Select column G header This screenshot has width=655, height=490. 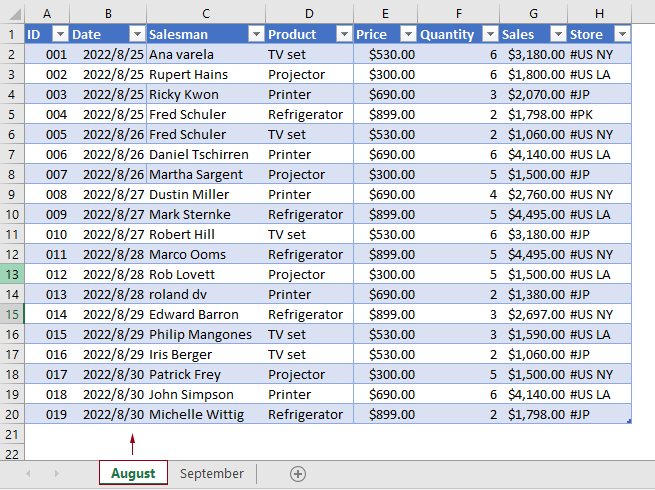coord(533,14)
